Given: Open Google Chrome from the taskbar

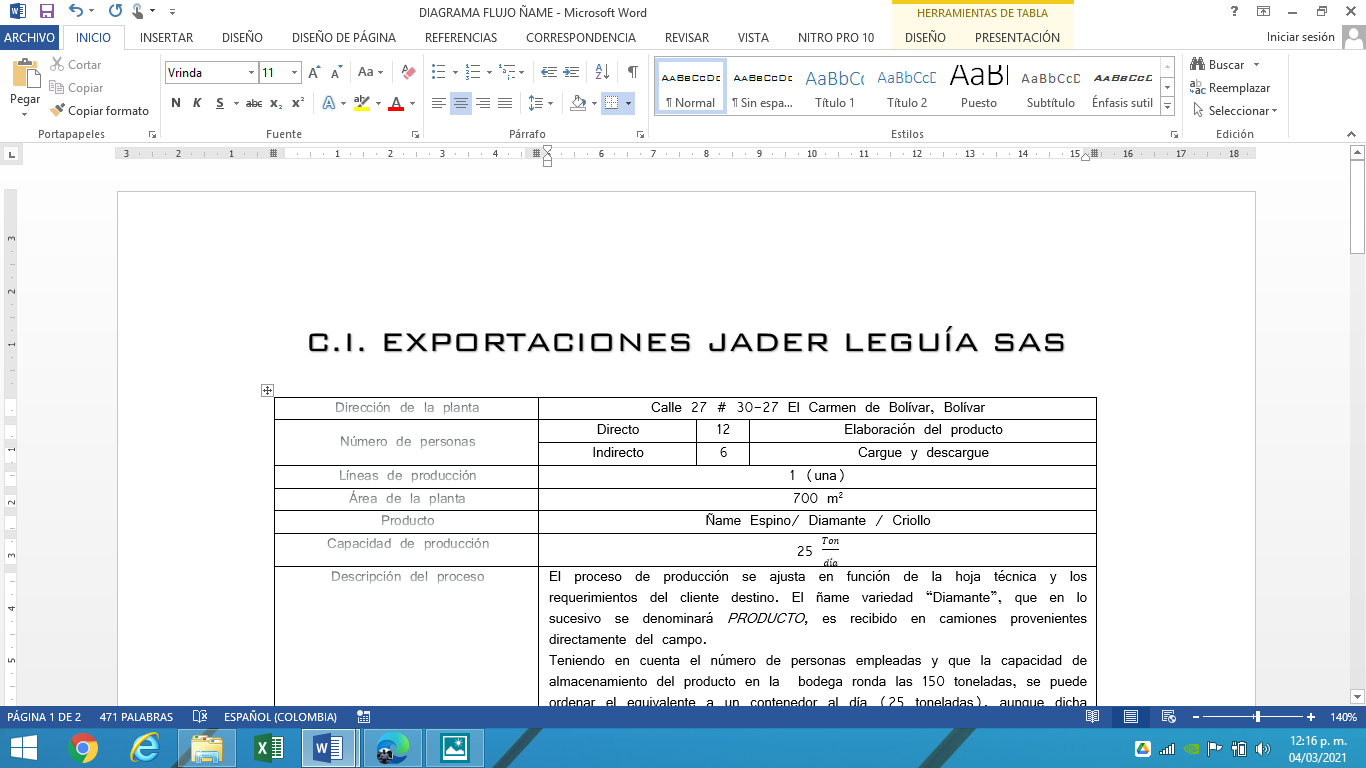Looking at the screenshot, I should click(83, 748).
